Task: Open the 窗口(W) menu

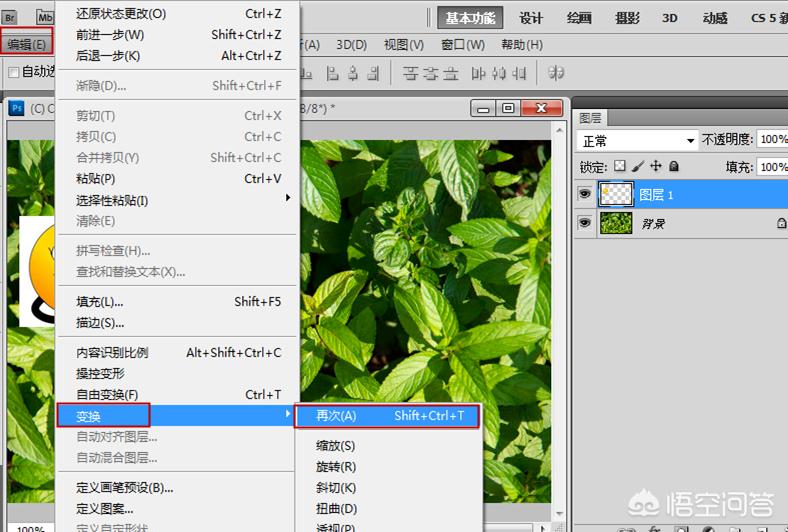Action: (x=462, y=45)
